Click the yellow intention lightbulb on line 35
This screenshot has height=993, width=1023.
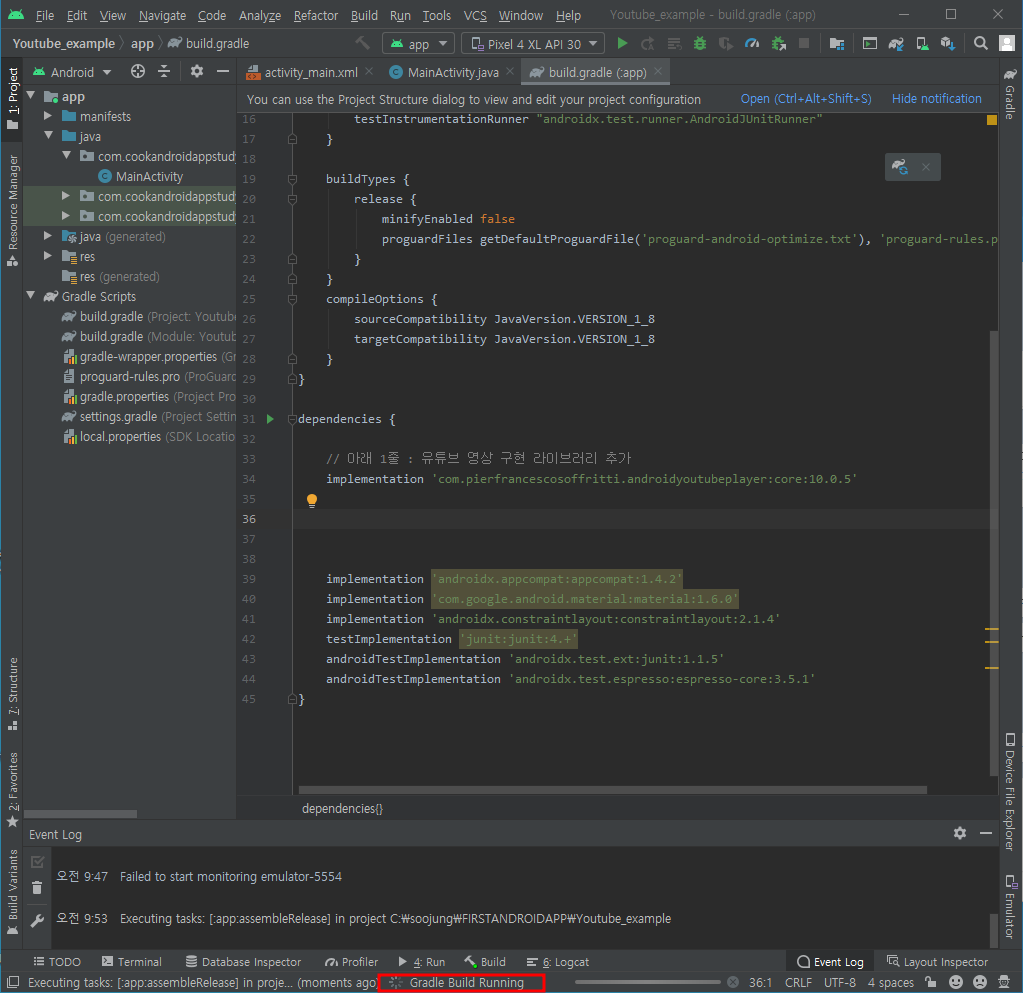(x=312, y=500)
